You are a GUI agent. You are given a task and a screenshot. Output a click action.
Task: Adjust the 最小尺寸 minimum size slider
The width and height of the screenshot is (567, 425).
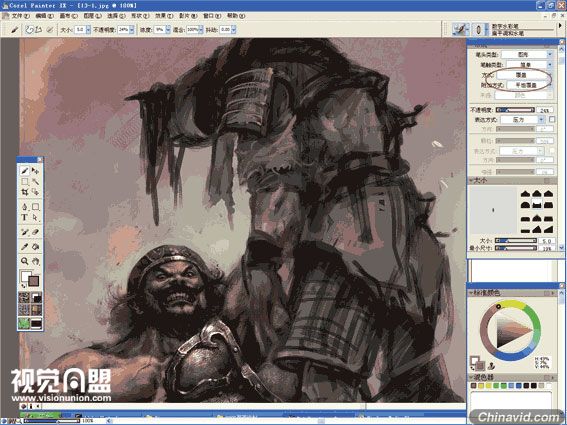coord(516,248)
